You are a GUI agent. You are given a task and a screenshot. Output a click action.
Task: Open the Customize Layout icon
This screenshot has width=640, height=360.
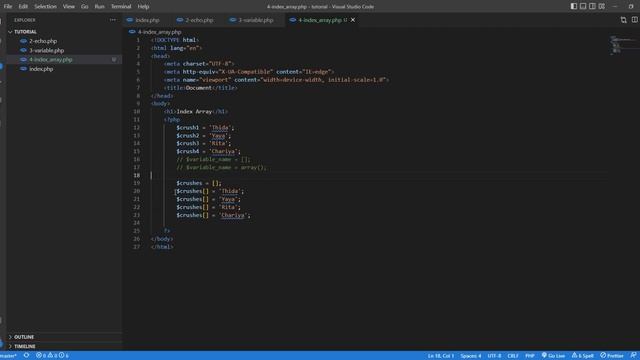pos(602,6)
